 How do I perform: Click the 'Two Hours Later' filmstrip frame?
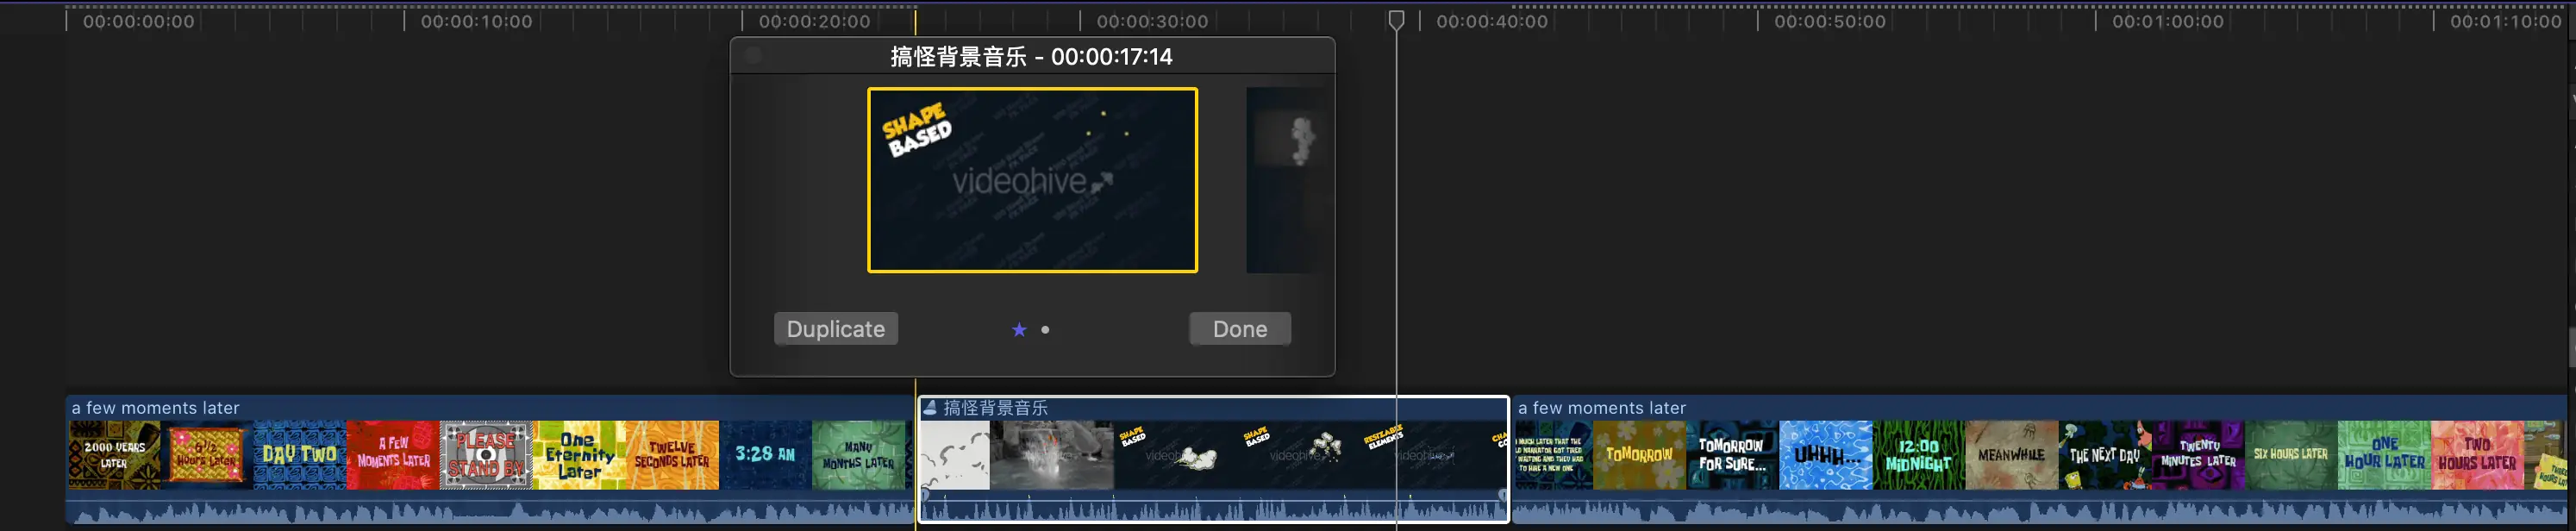tap(2477, 455)
